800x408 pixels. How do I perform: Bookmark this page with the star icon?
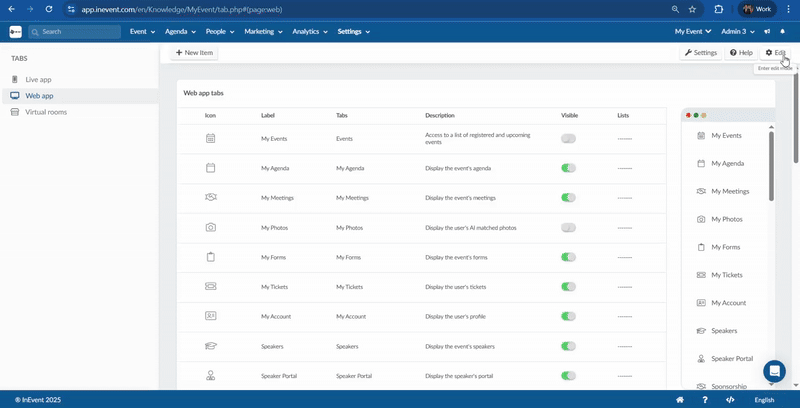(692, 9)
